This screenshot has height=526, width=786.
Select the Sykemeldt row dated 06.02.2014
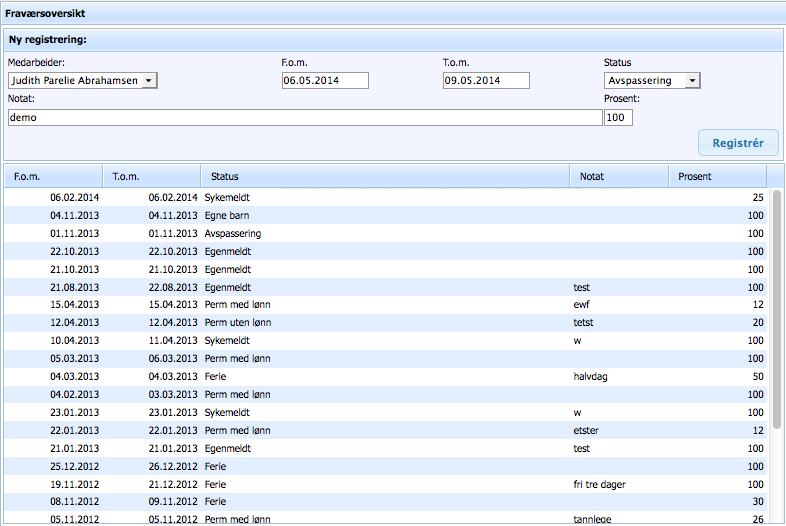385,198
